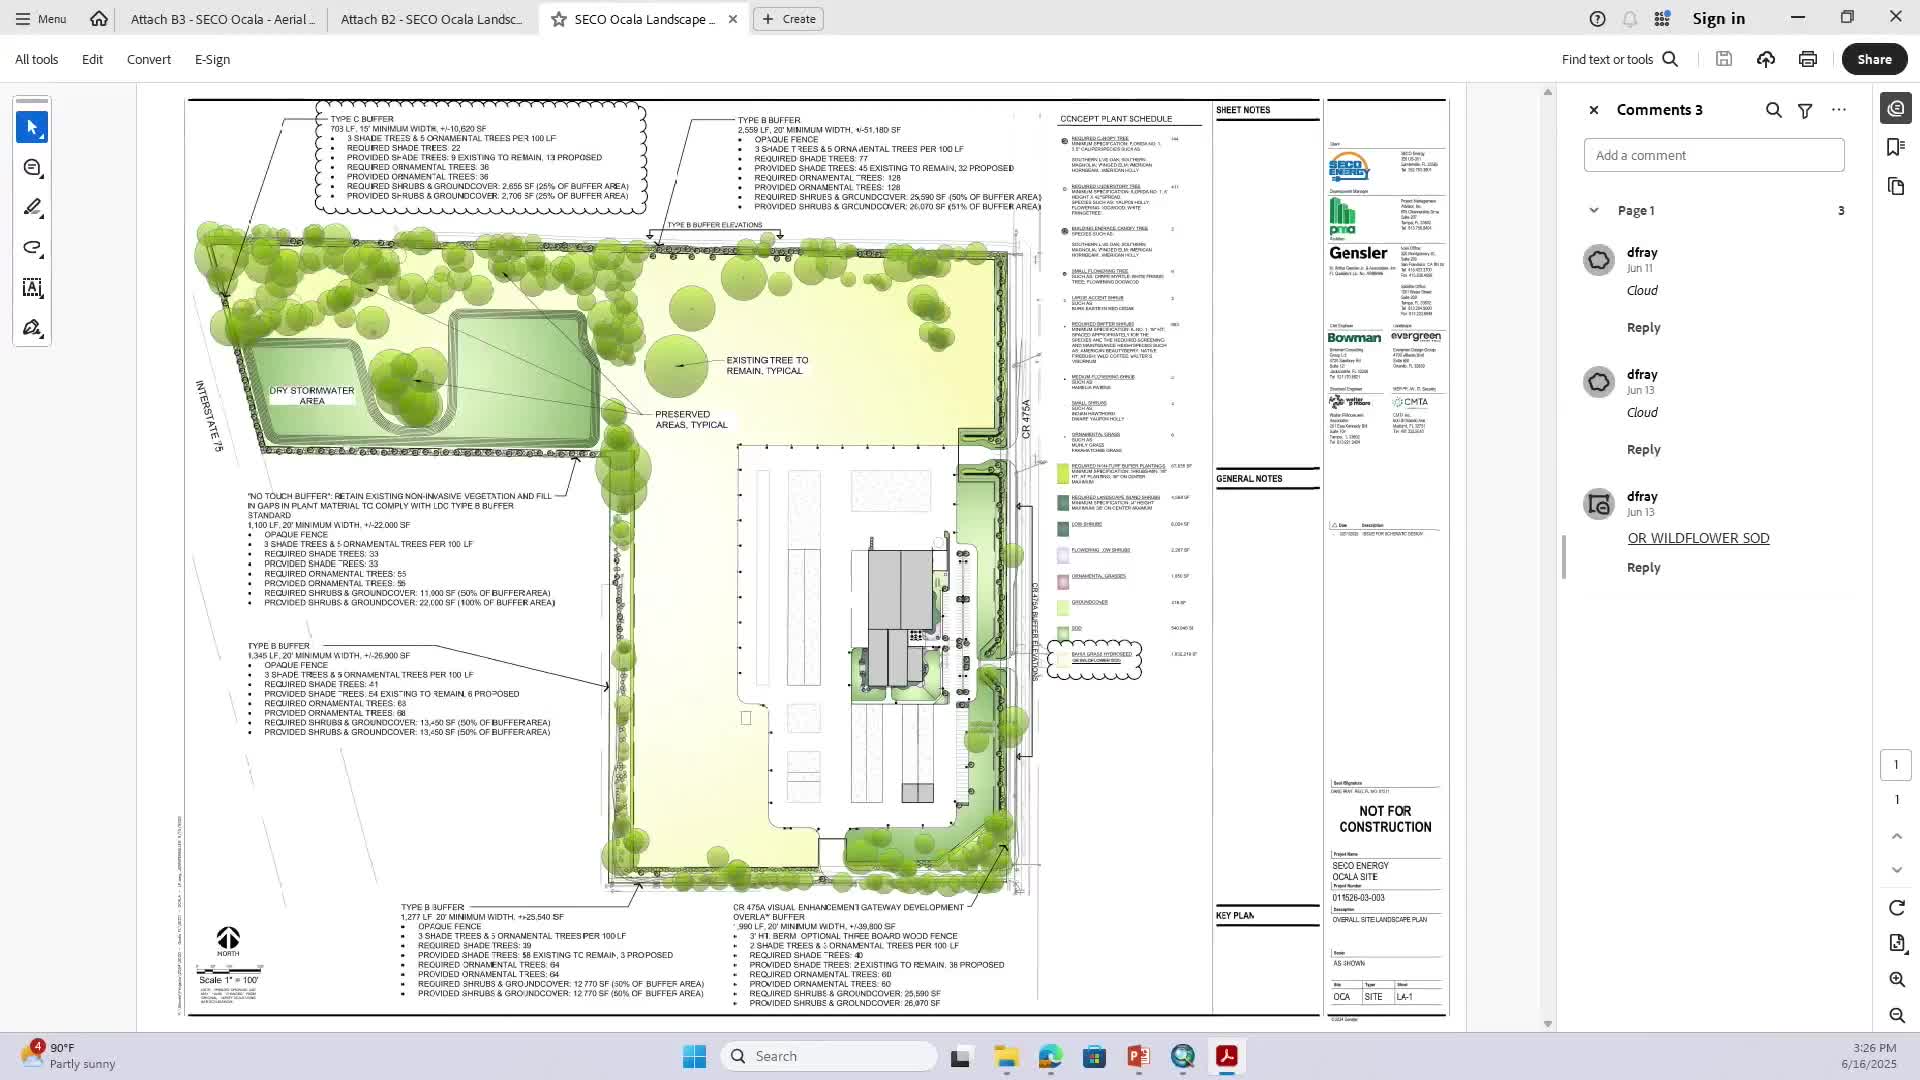Open notifications bell

pos(1629,19)
